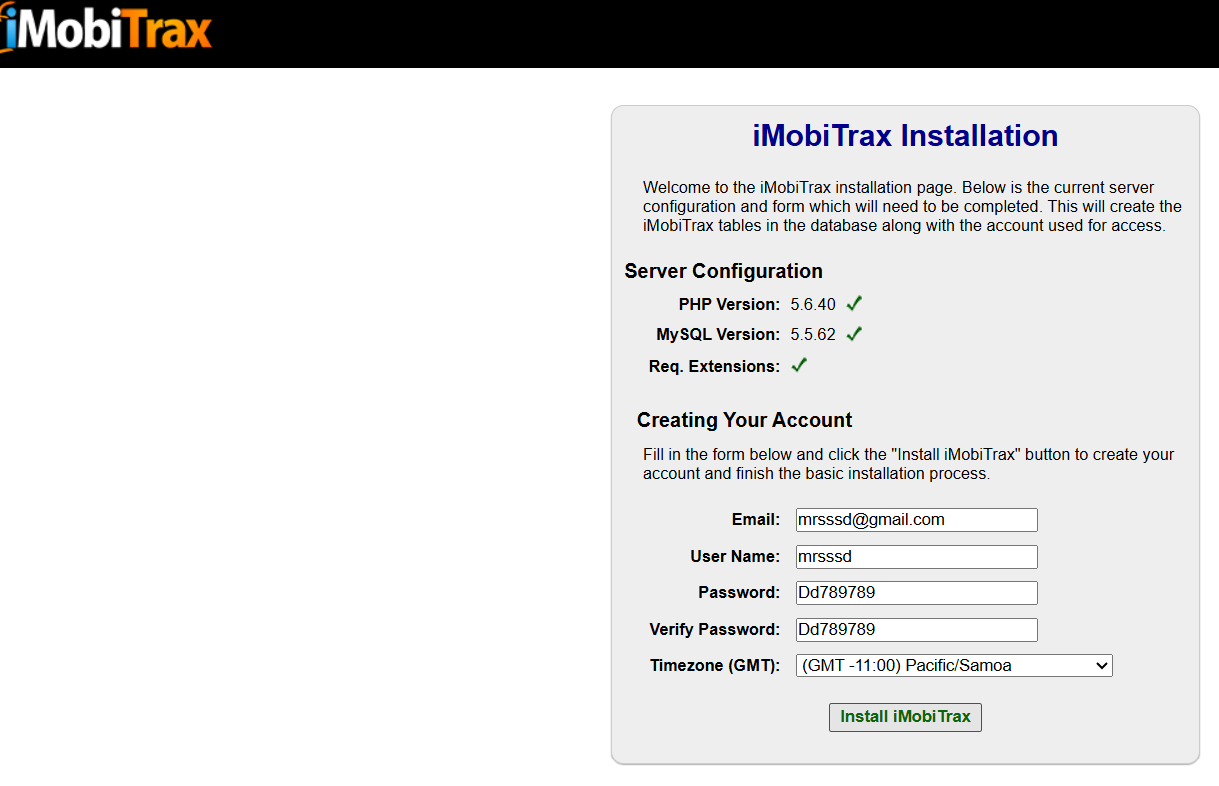Click the User Name: field label

click(x=735, y=557)
